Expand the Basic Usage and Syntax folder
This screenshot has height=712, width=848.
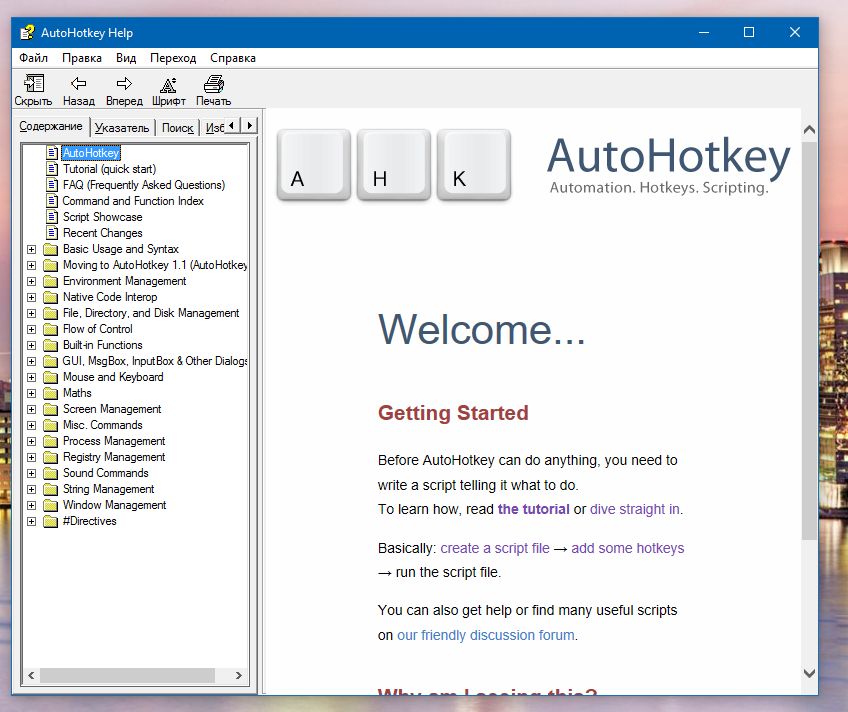(x=32, y=249)
